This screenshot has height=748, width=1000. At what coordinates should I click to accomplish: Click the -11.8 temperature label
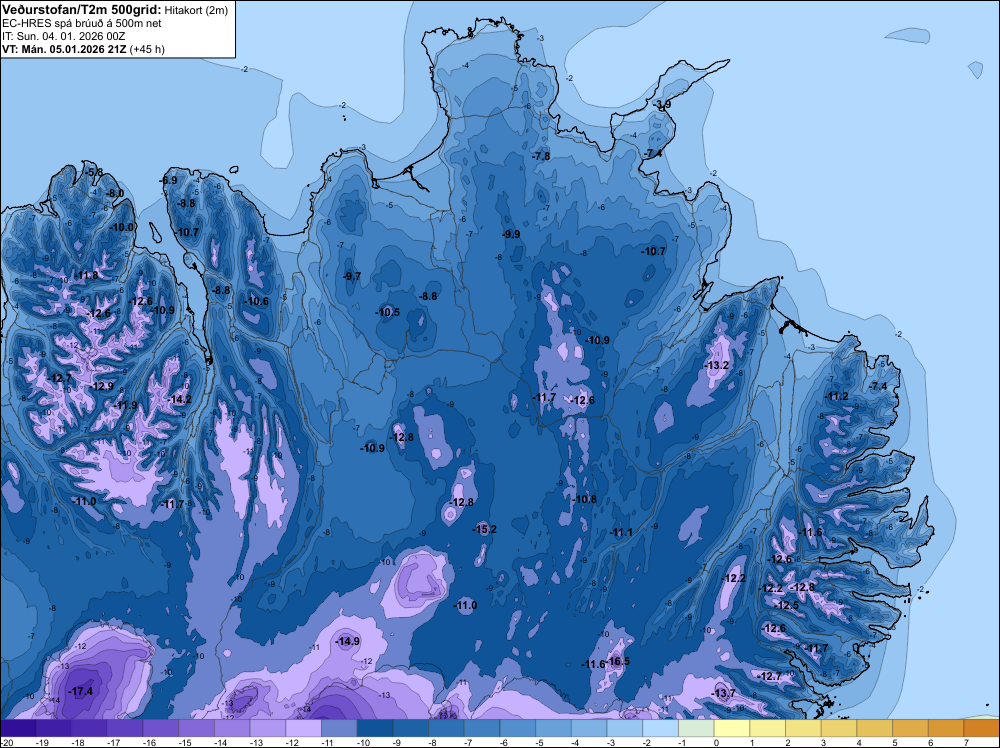point(86,275)
